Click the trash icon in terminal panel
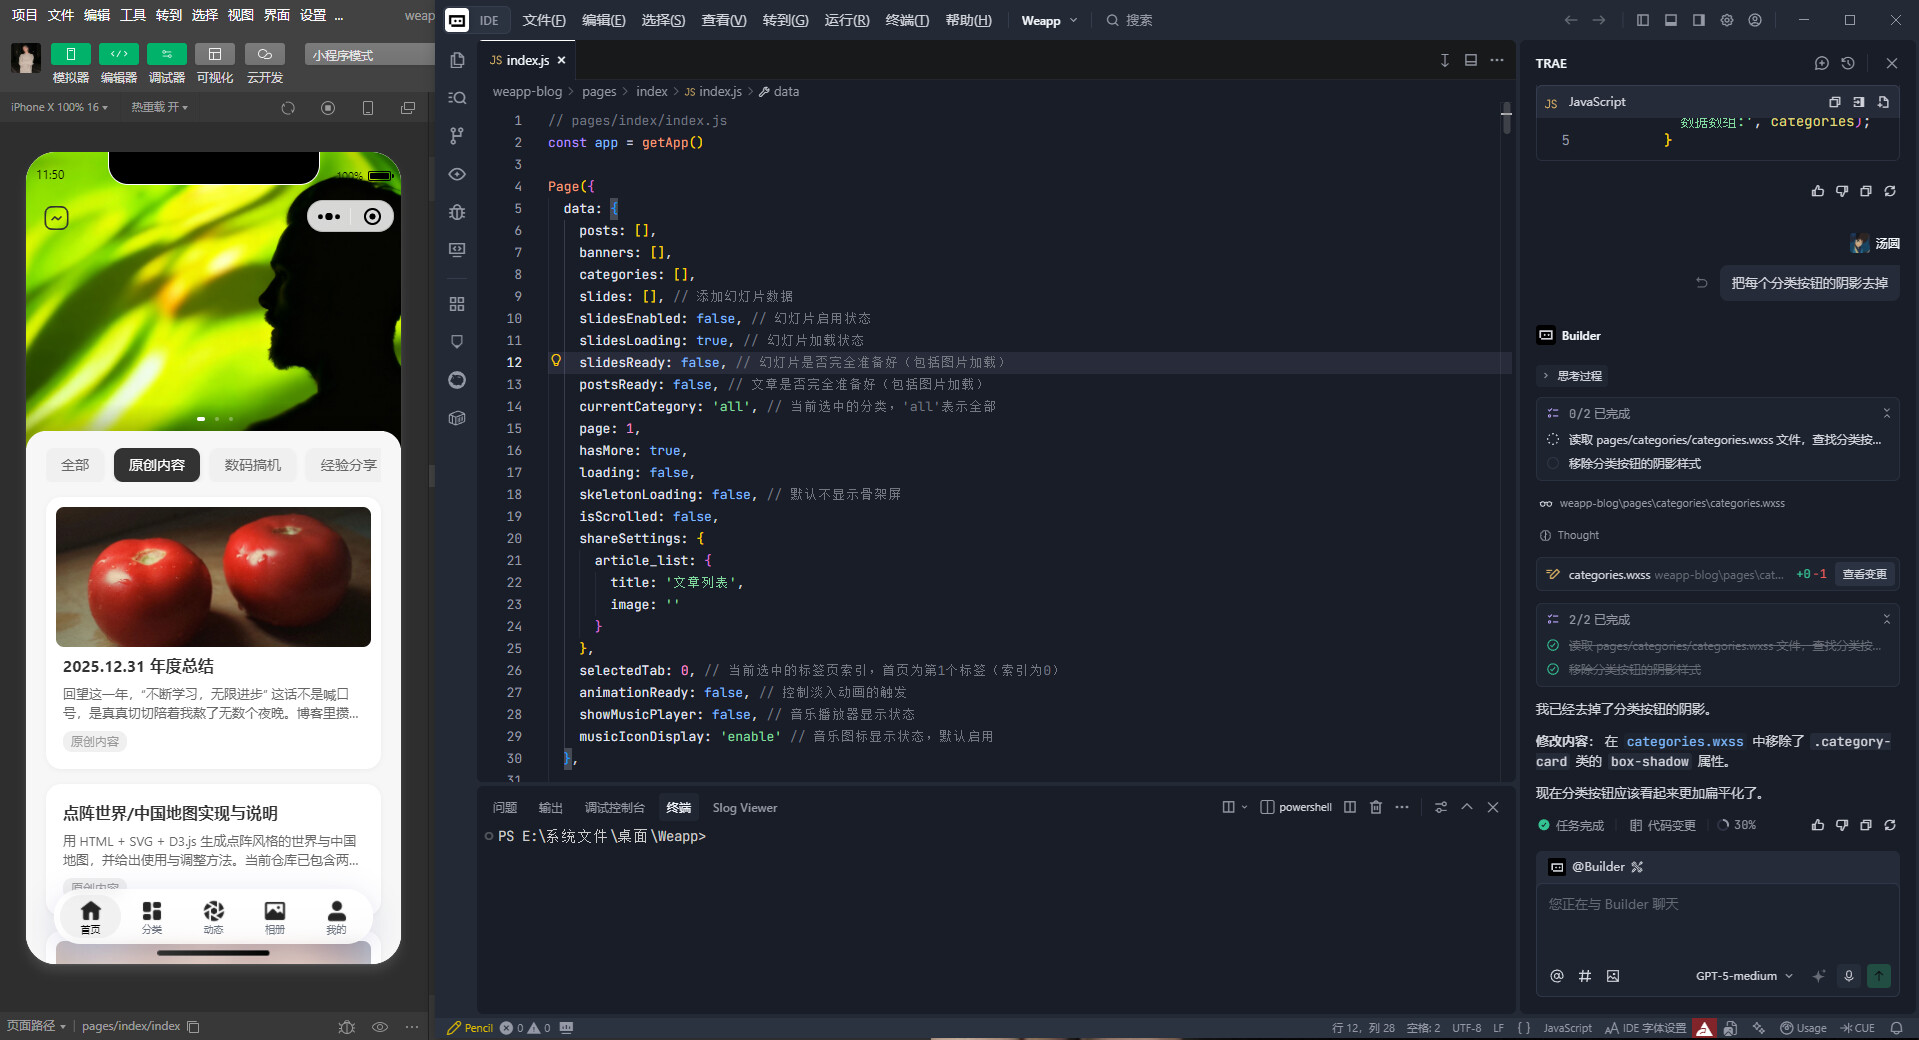1919x1040 pixels. pyautogui.click(x=1376, y=807)
